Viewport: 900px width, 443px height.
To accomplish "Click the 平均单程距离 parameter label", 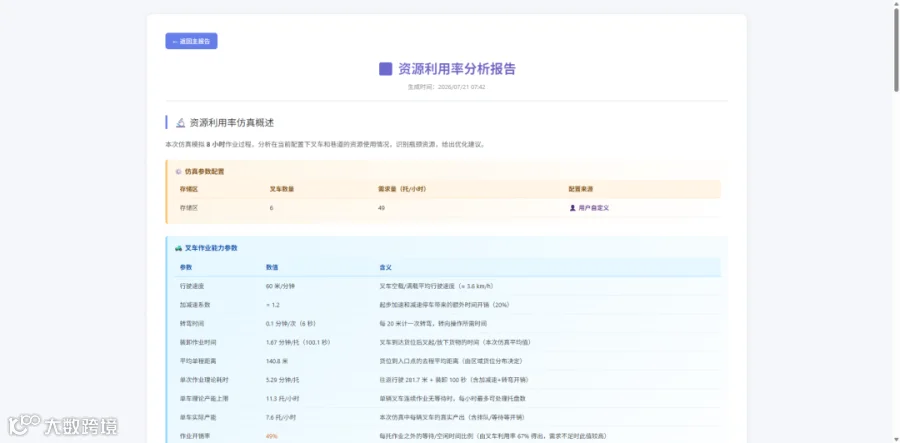I will (x=198, y=362).
